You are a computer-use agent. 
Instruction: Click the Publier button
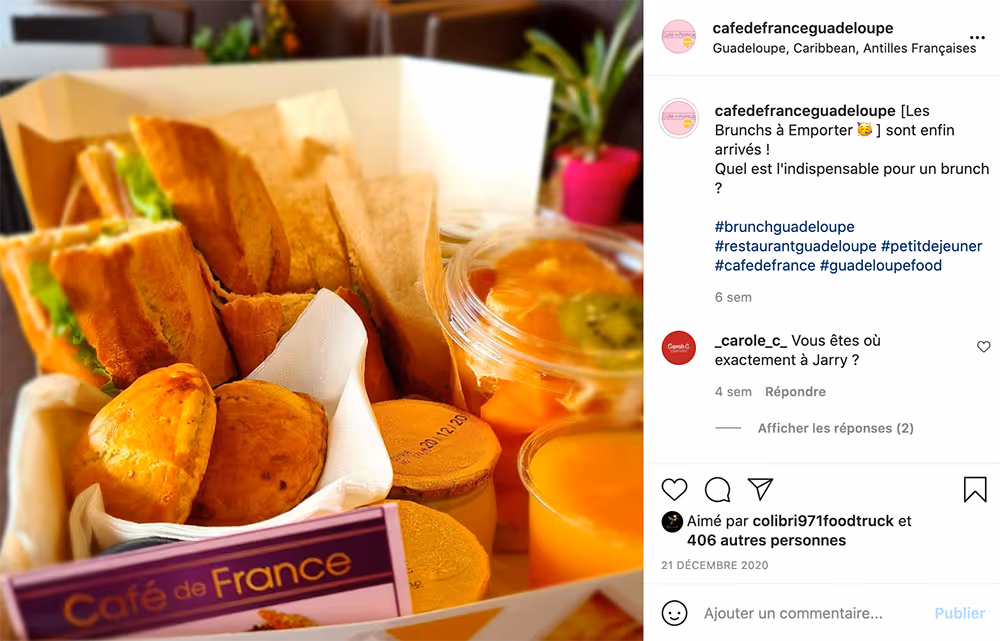[x=960, y=613]
